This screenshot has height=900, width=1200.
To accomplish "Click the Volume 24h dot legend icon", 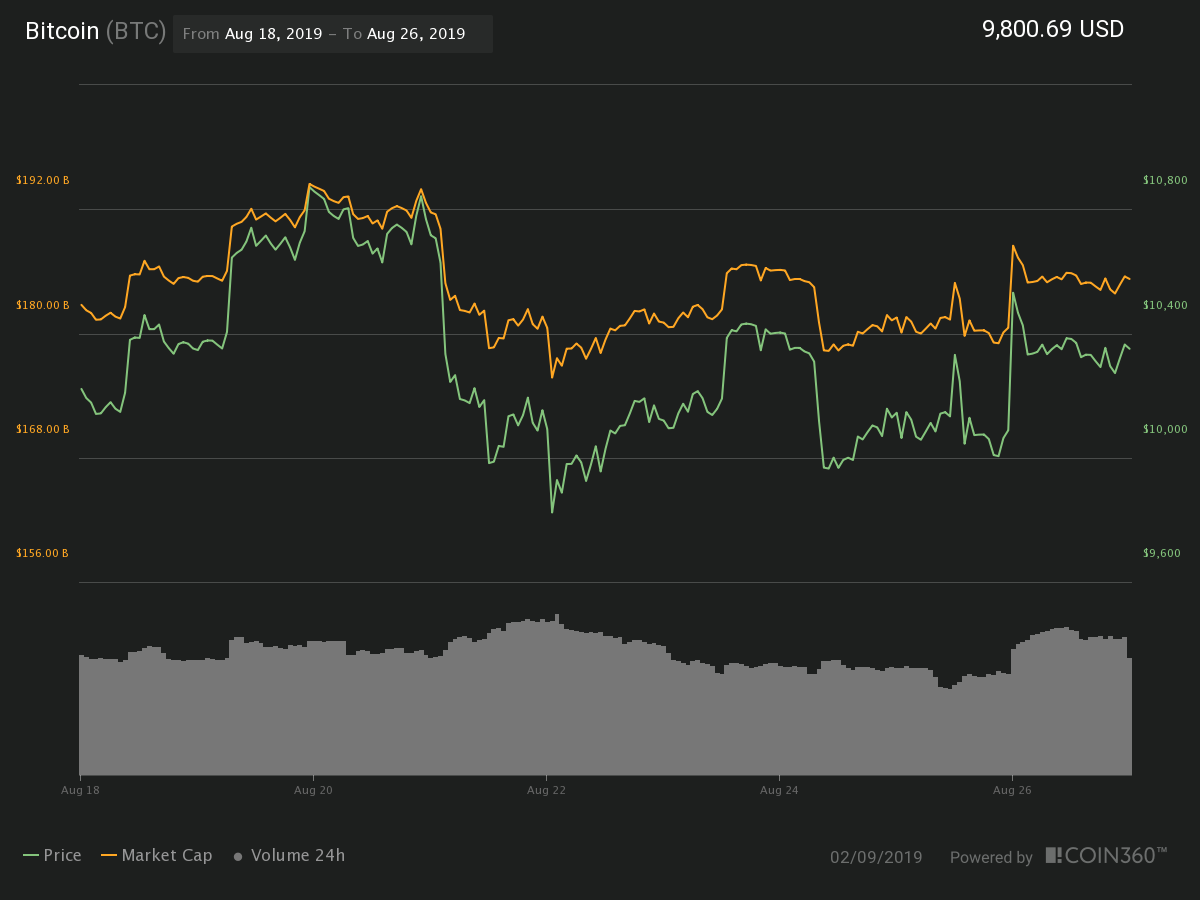I will tap(237, 856).
